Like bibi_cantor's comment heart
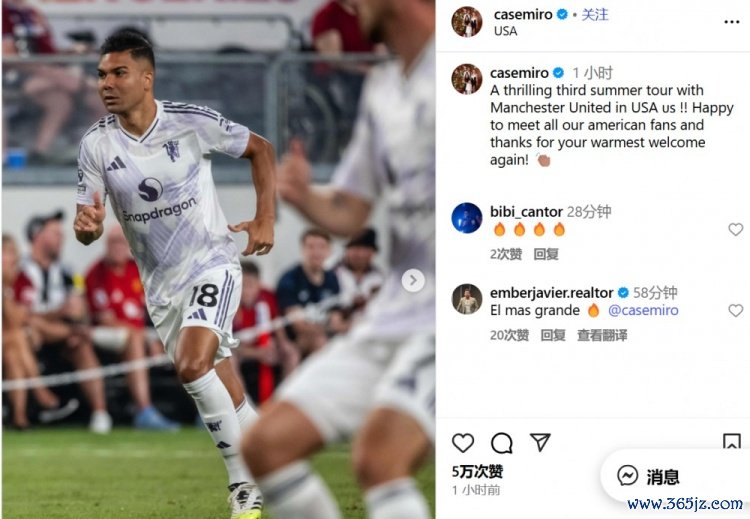 736,230
